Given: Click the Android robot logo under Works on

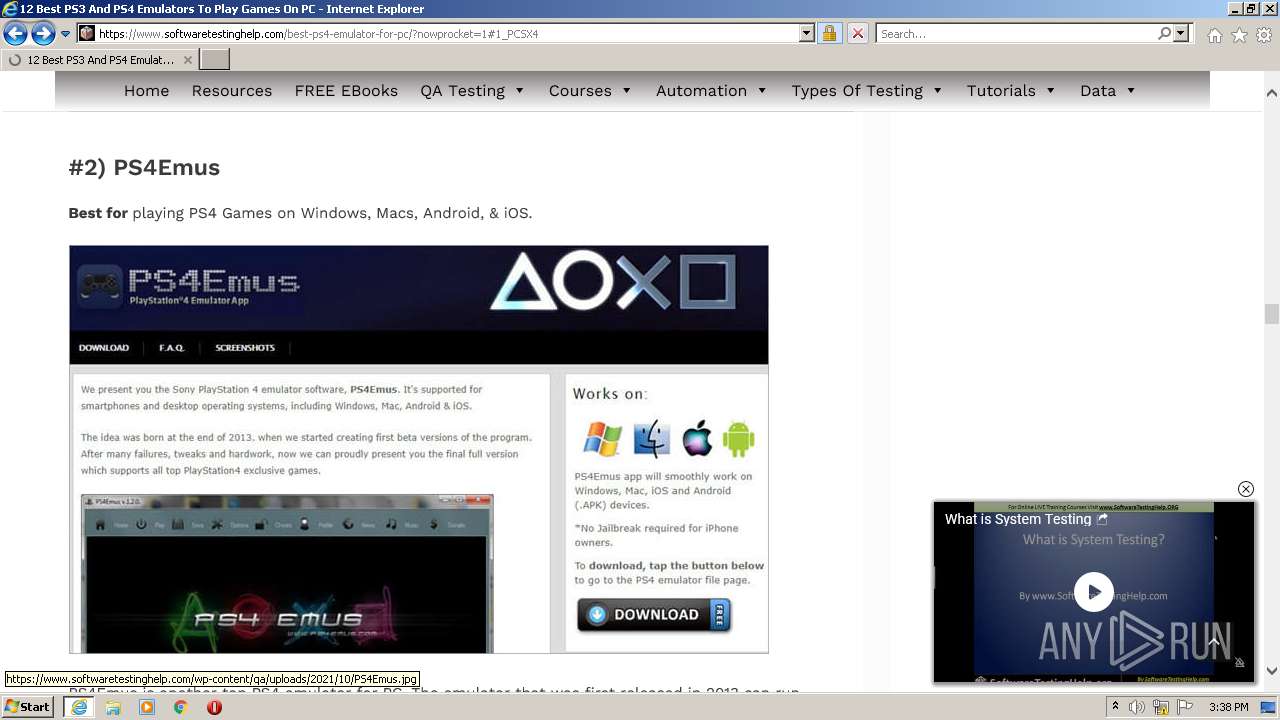Looking at the screenshot, I should [x=738, y=438].
